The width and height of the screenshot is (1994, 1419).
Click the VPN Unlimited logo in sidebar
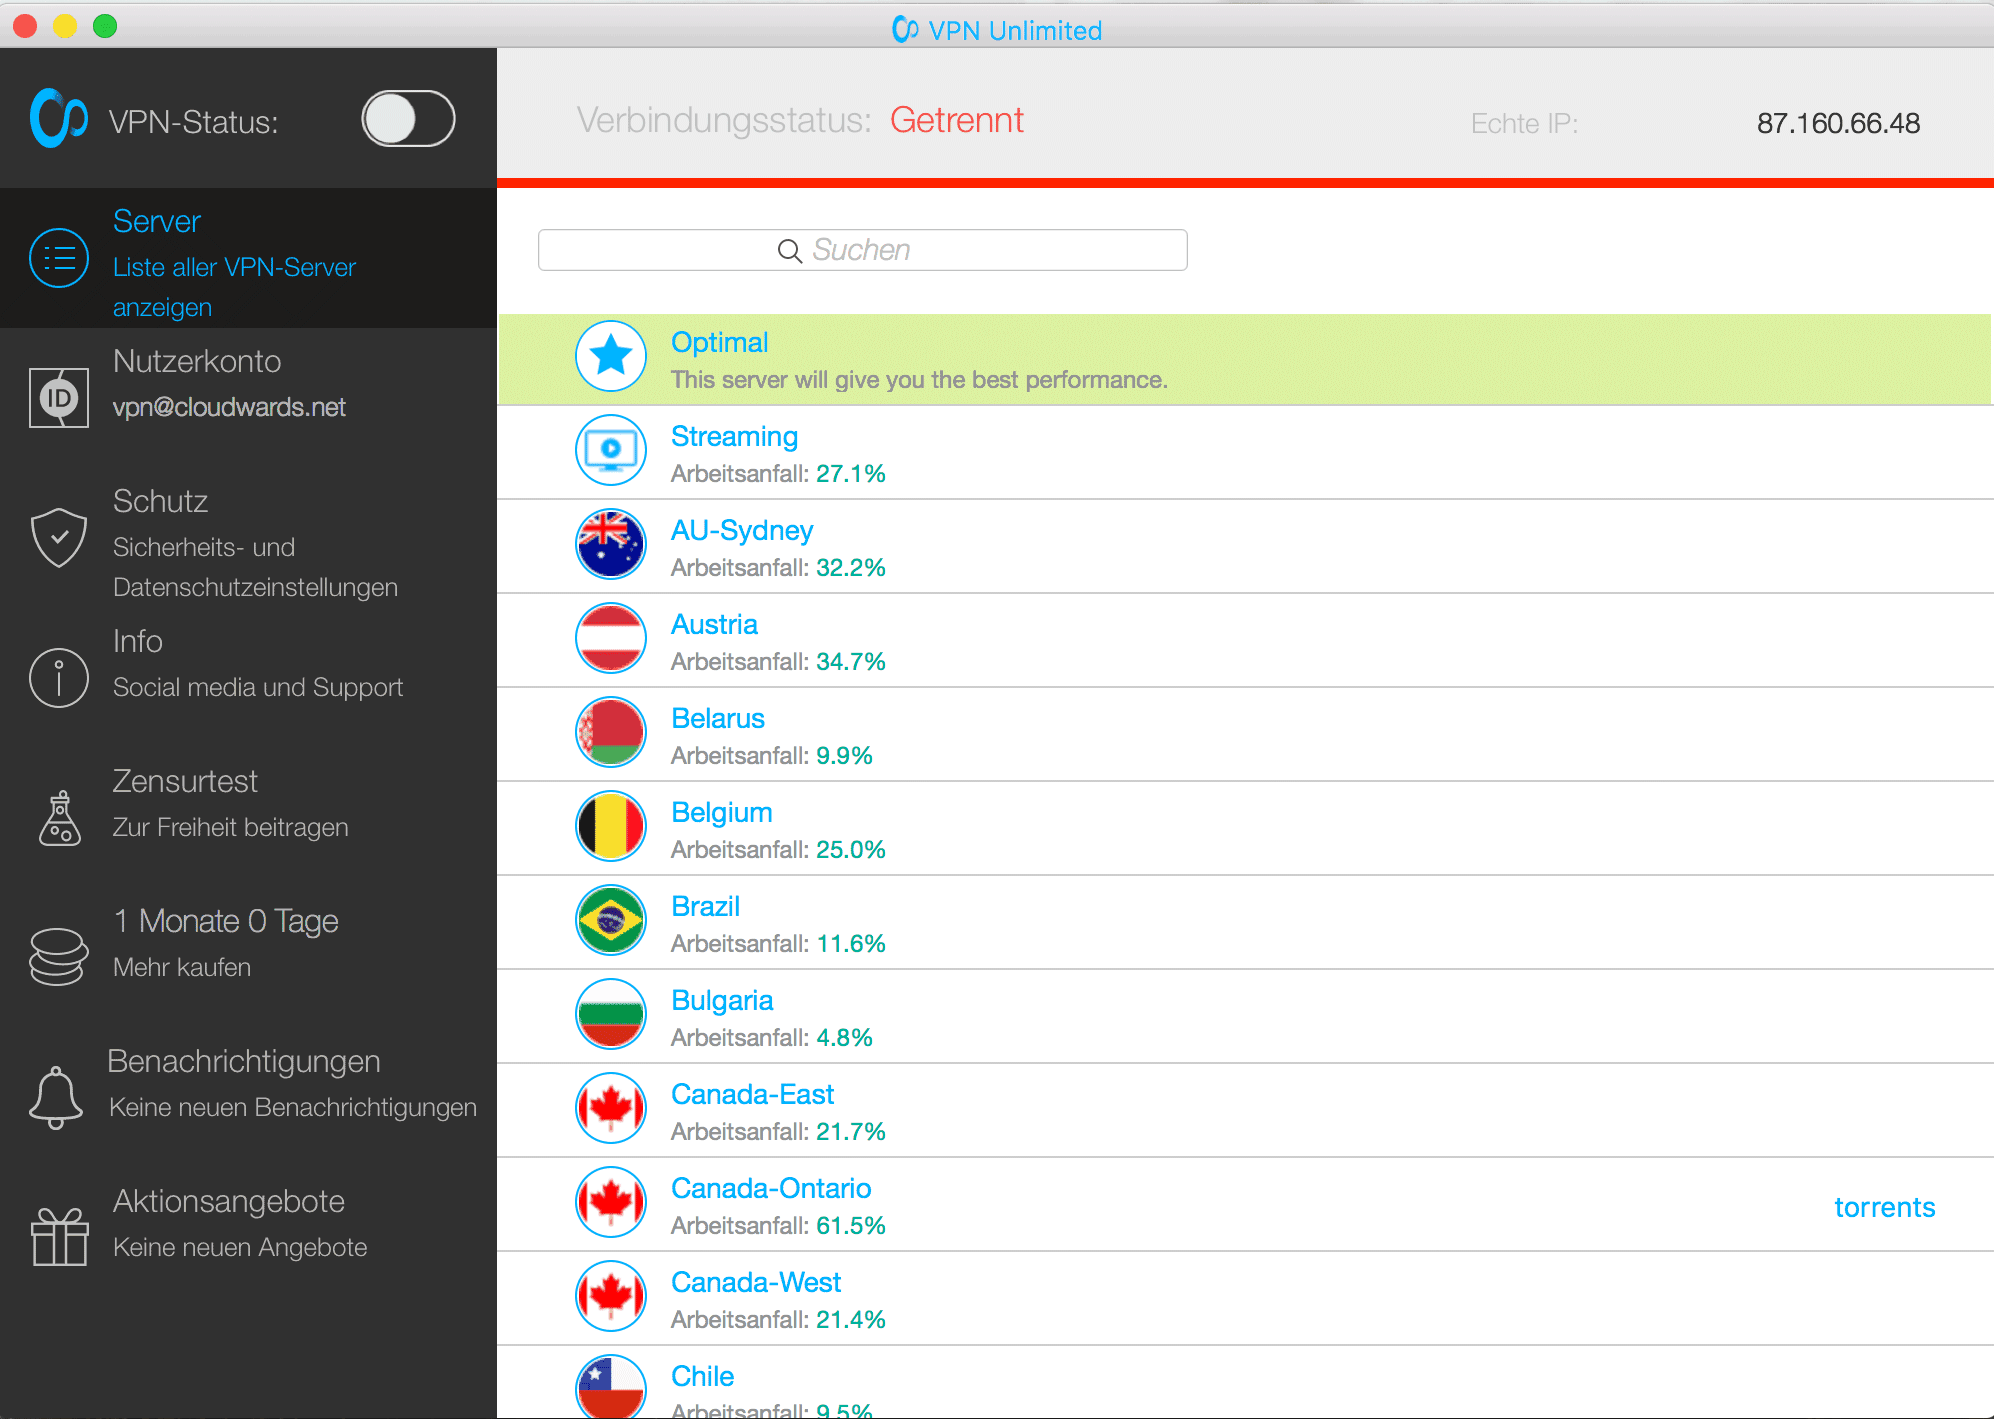pos(58,118)
